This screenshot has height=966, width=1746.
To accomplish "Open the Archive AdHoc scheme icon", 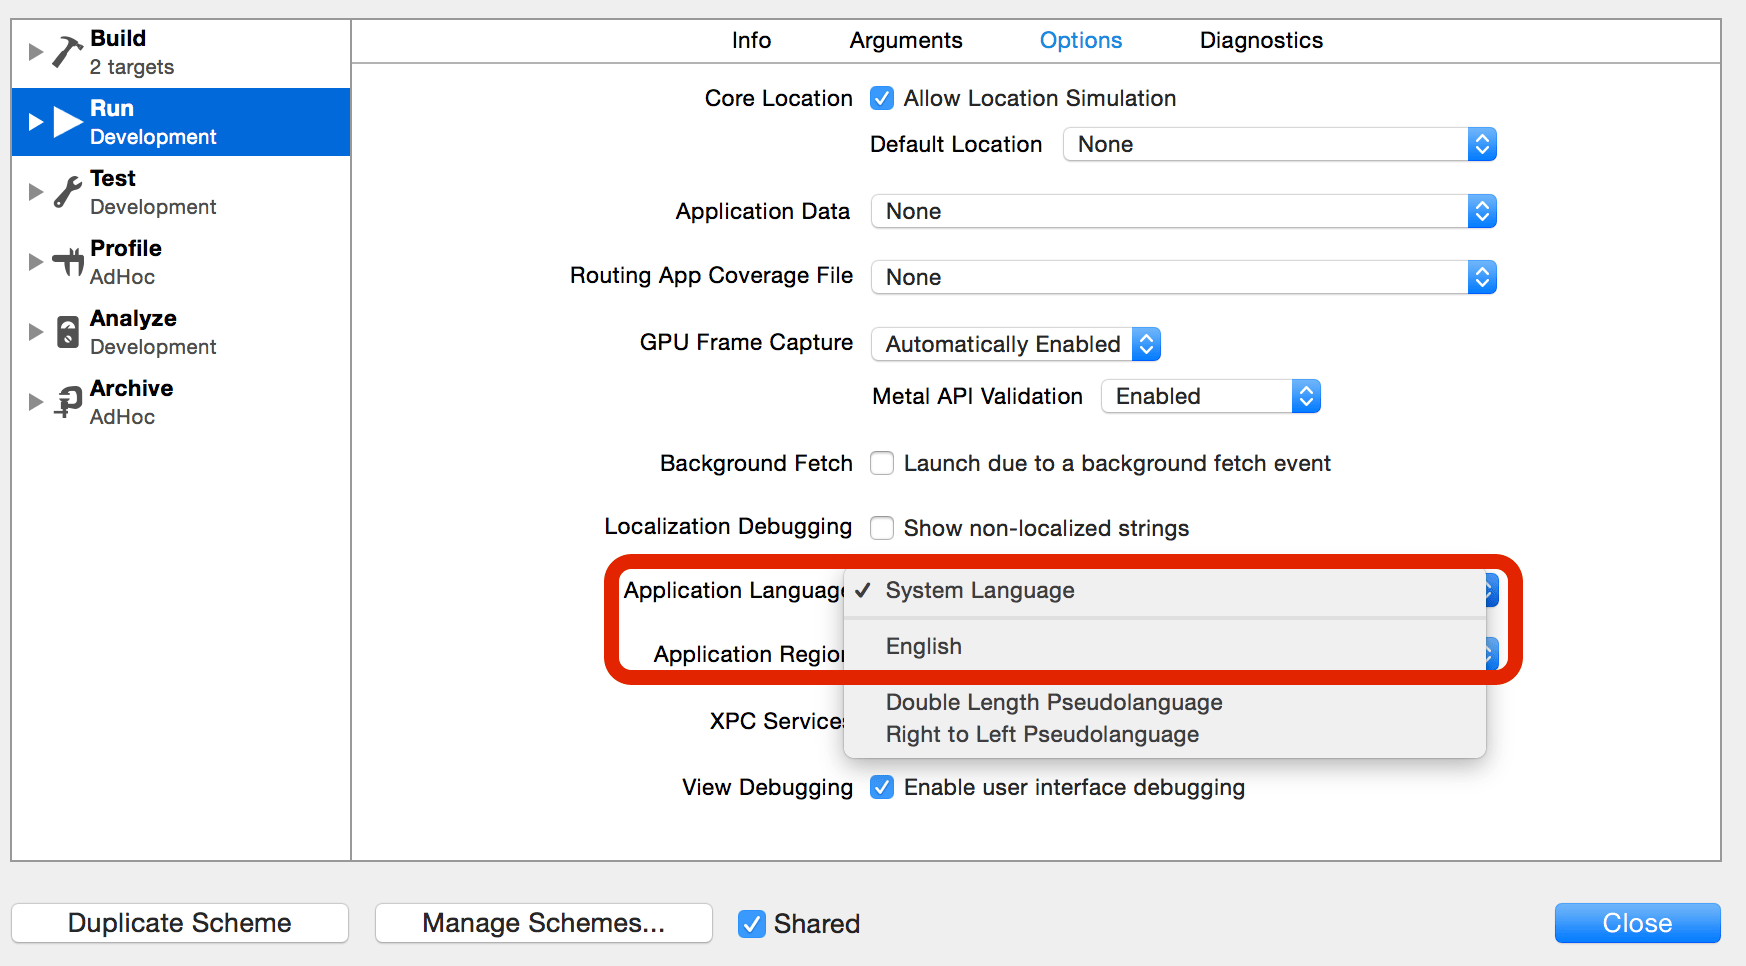I will [65, 401].
